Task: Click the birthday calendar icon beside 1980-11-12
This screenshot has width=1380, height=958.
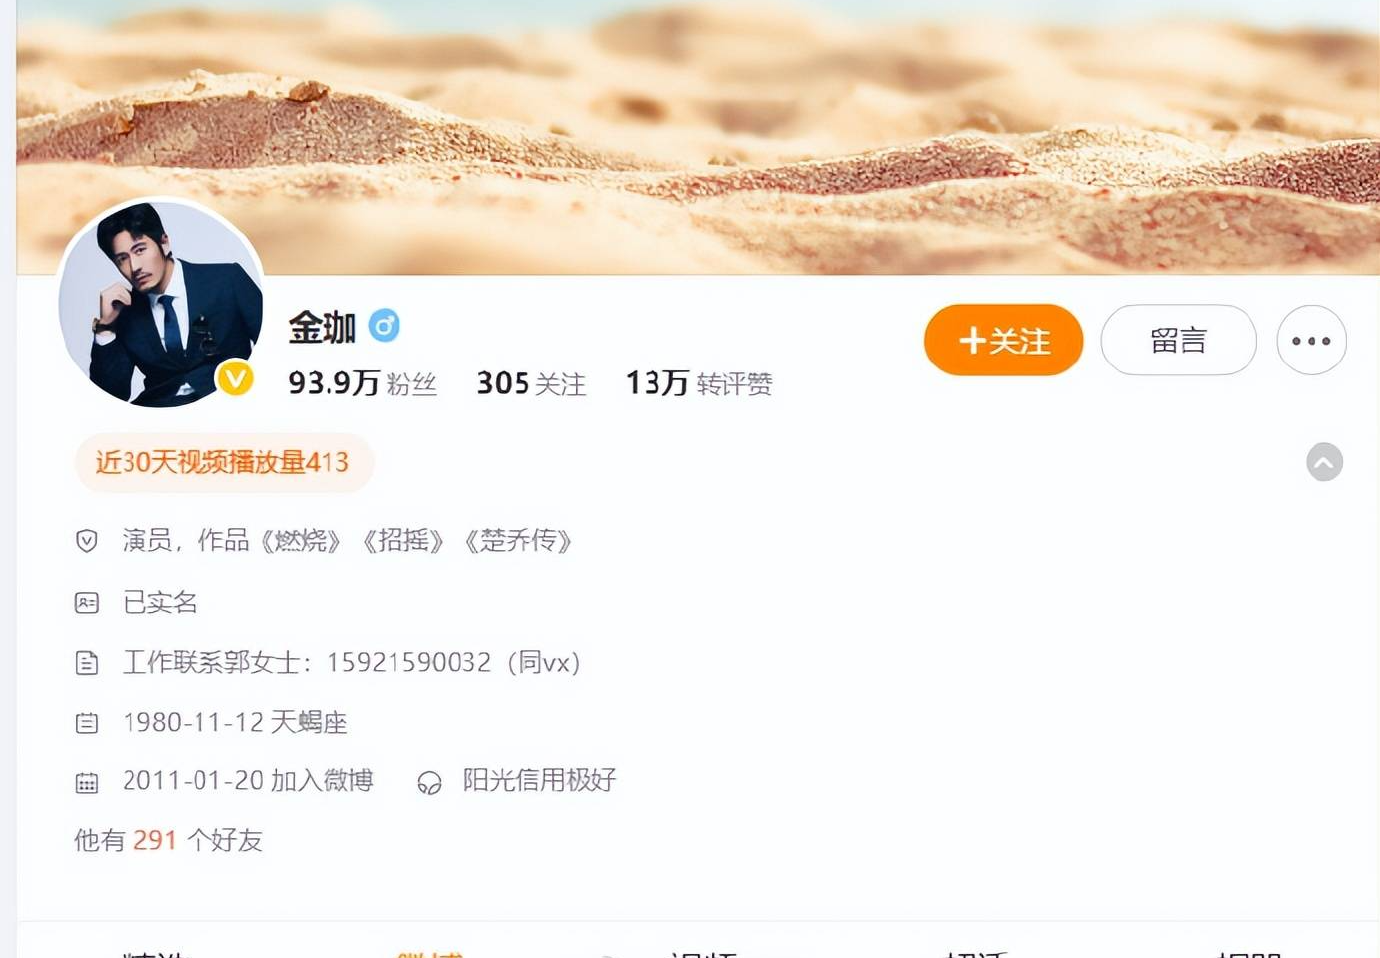Action: click(x=87, y=723)
